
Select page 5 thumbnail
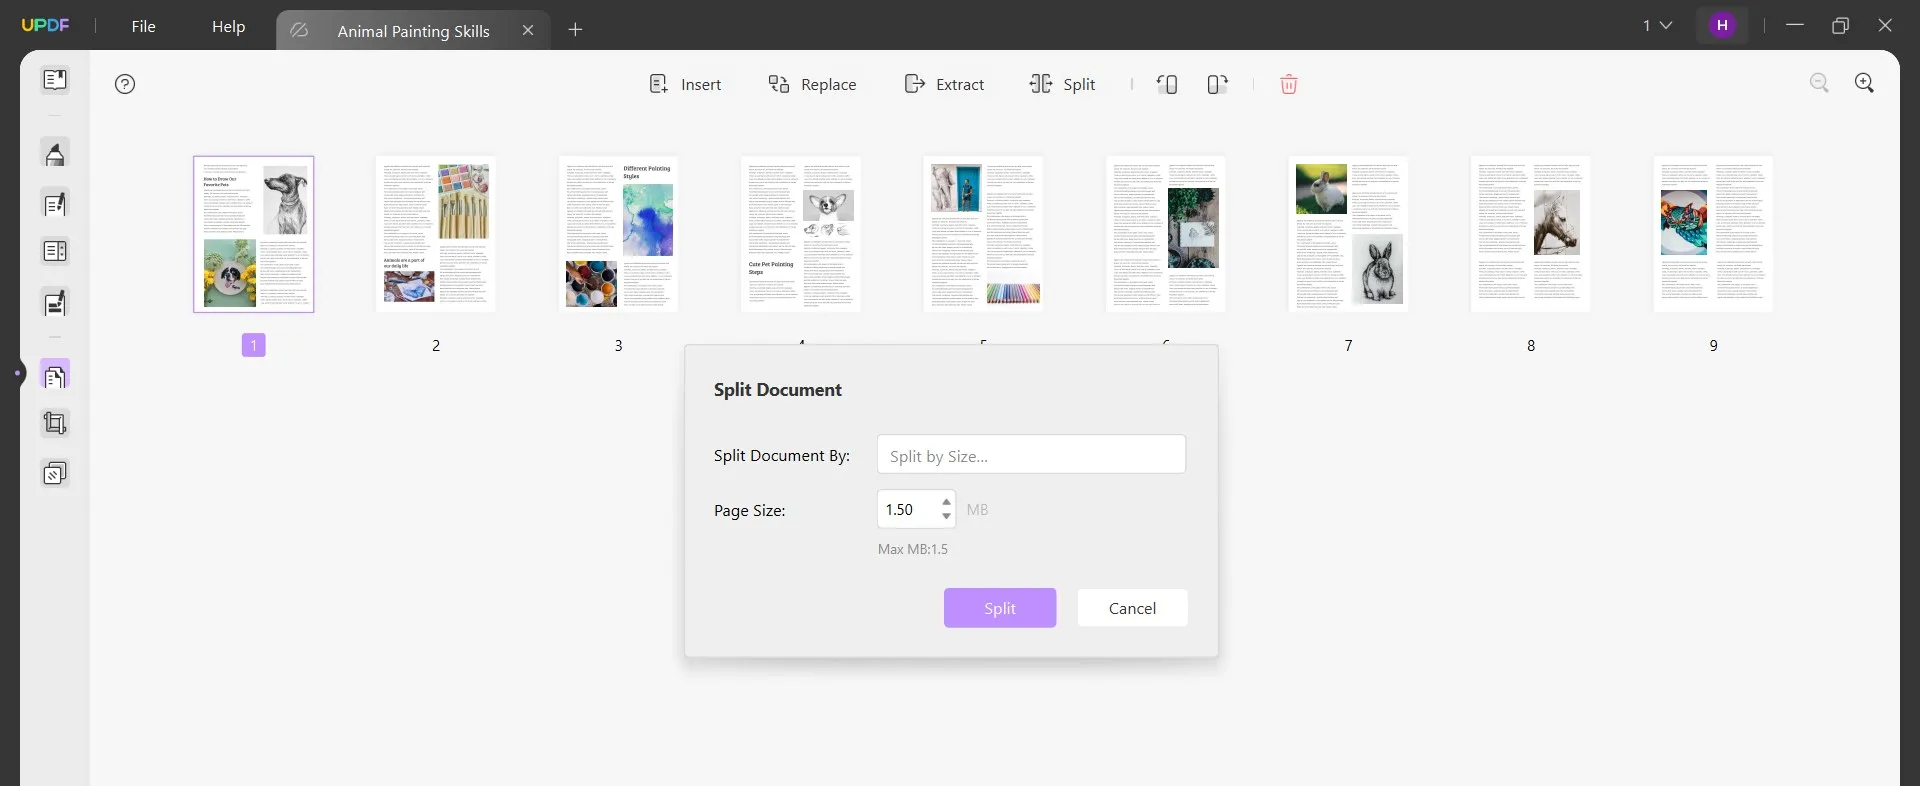tap(983, 234)
